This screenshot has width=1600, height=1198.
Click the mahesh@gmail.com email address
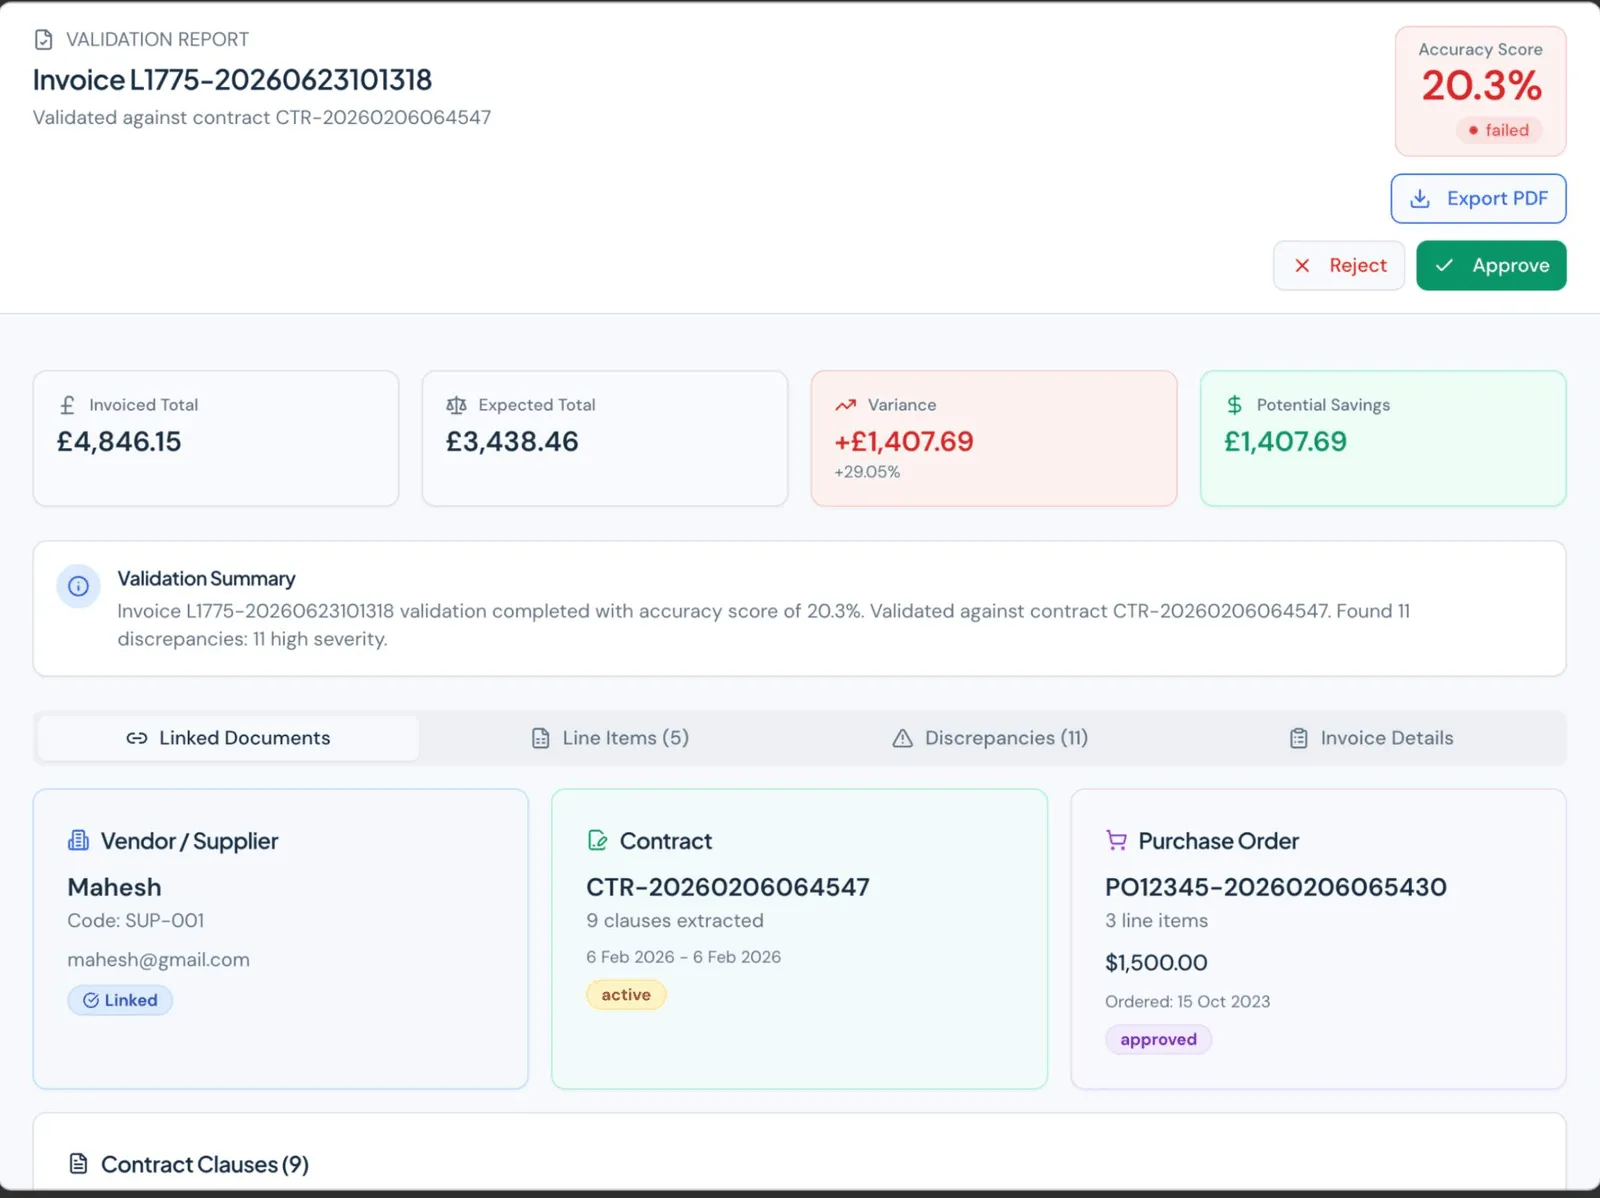pyautogui.click(x=158, y=960)
